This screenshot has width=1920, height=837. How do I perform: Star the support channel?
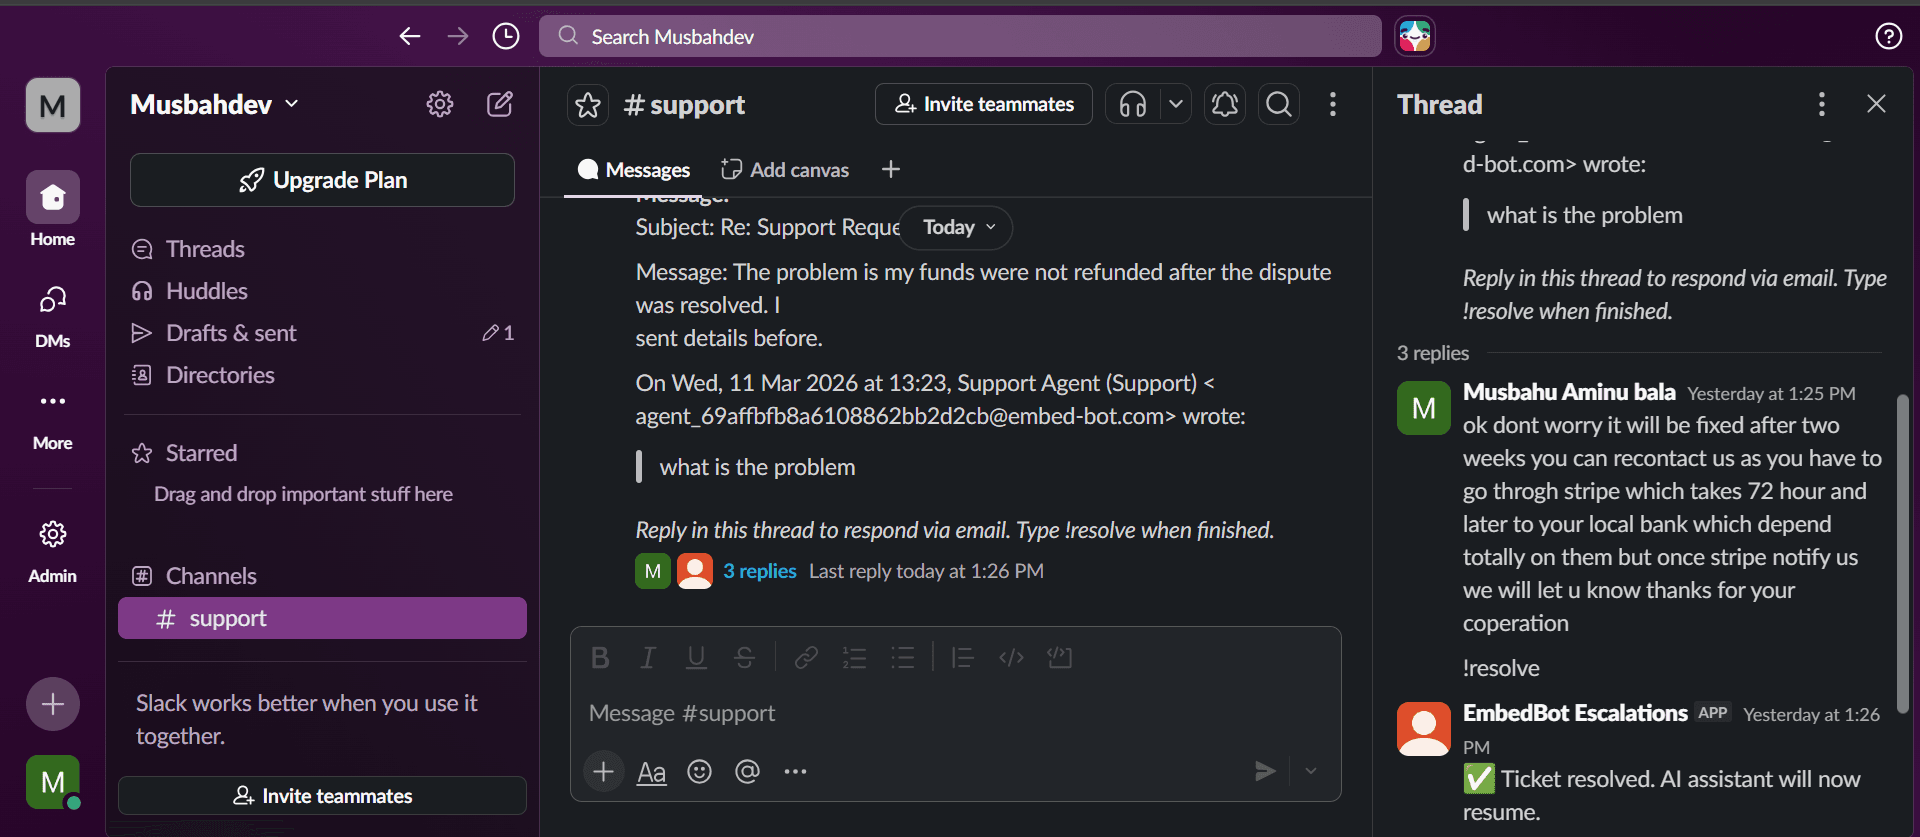pyautogui.click(x=587, y=103)
